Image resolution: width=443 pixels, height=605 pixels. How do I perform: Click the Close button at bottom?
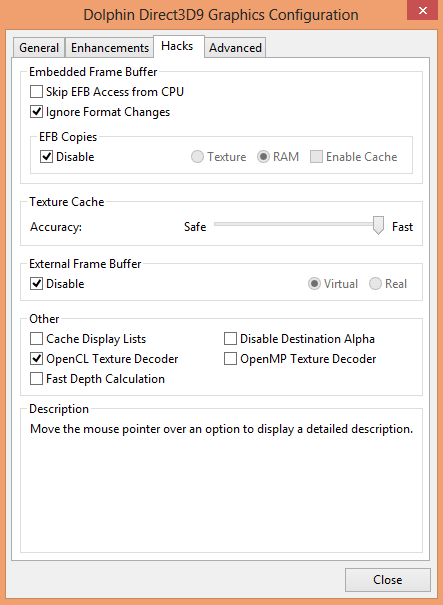click(387, 580)
